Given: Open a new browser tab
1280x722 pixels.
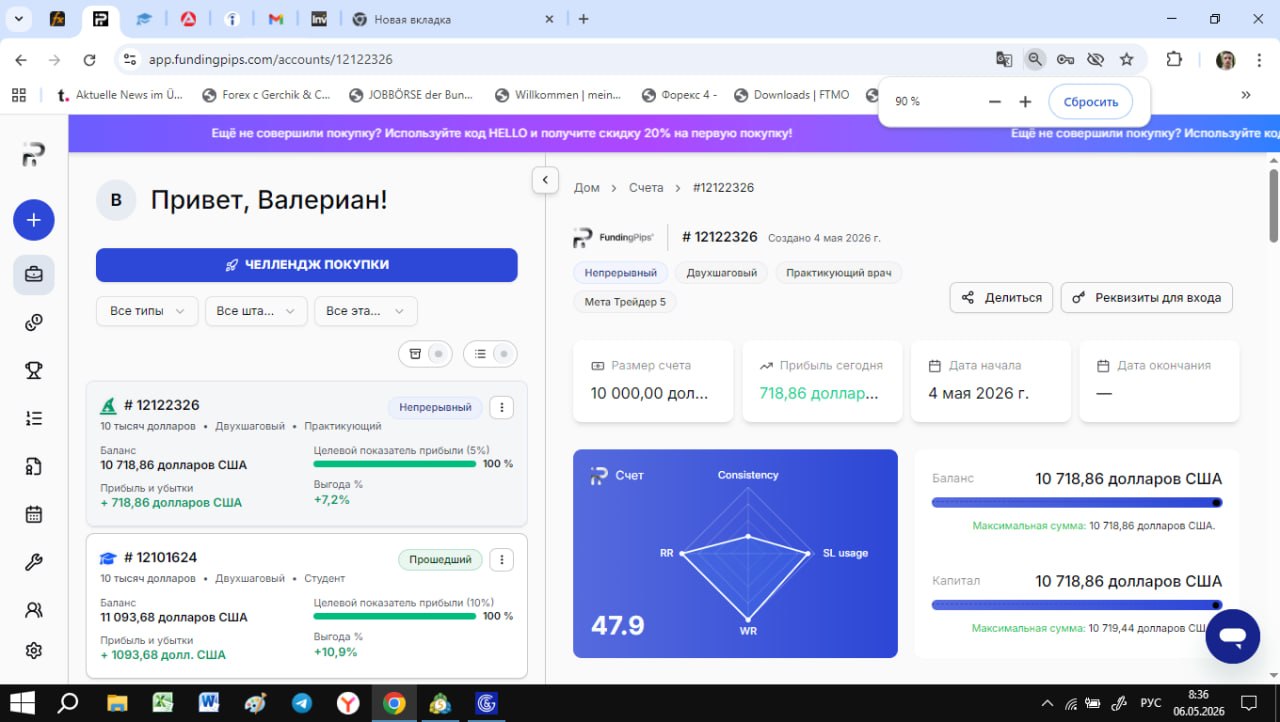Looking at the screenshot, I should pyautogui.click(x=584, y=19).
